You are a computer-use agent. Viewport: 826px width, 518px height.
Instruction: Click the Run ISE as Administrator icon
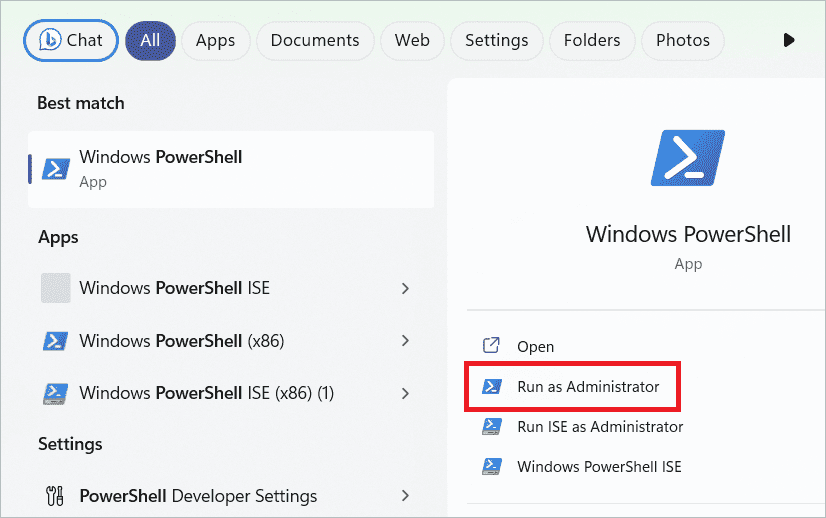492,426
